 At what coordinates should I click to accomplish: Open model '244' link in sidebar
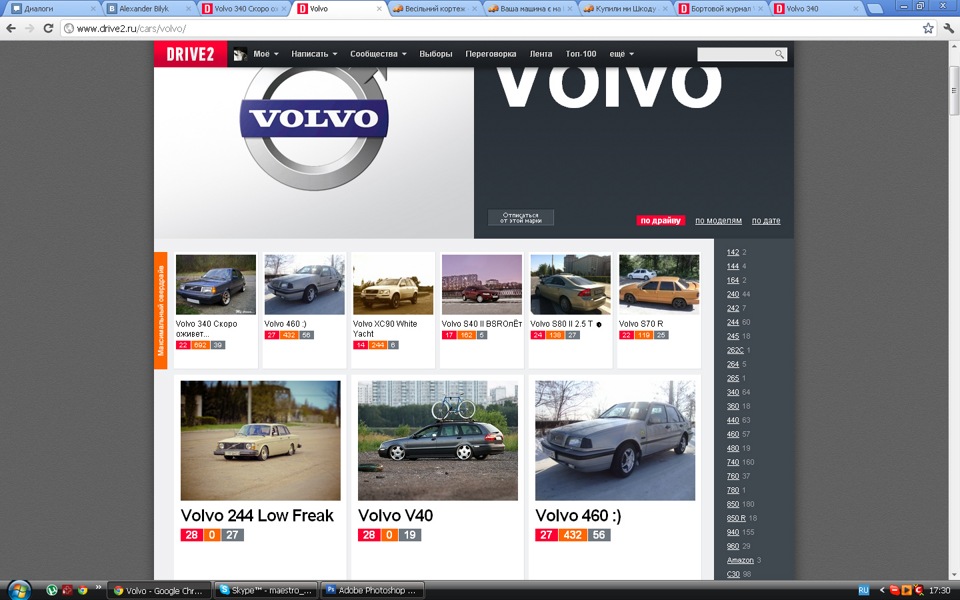(x=733, y=322)
